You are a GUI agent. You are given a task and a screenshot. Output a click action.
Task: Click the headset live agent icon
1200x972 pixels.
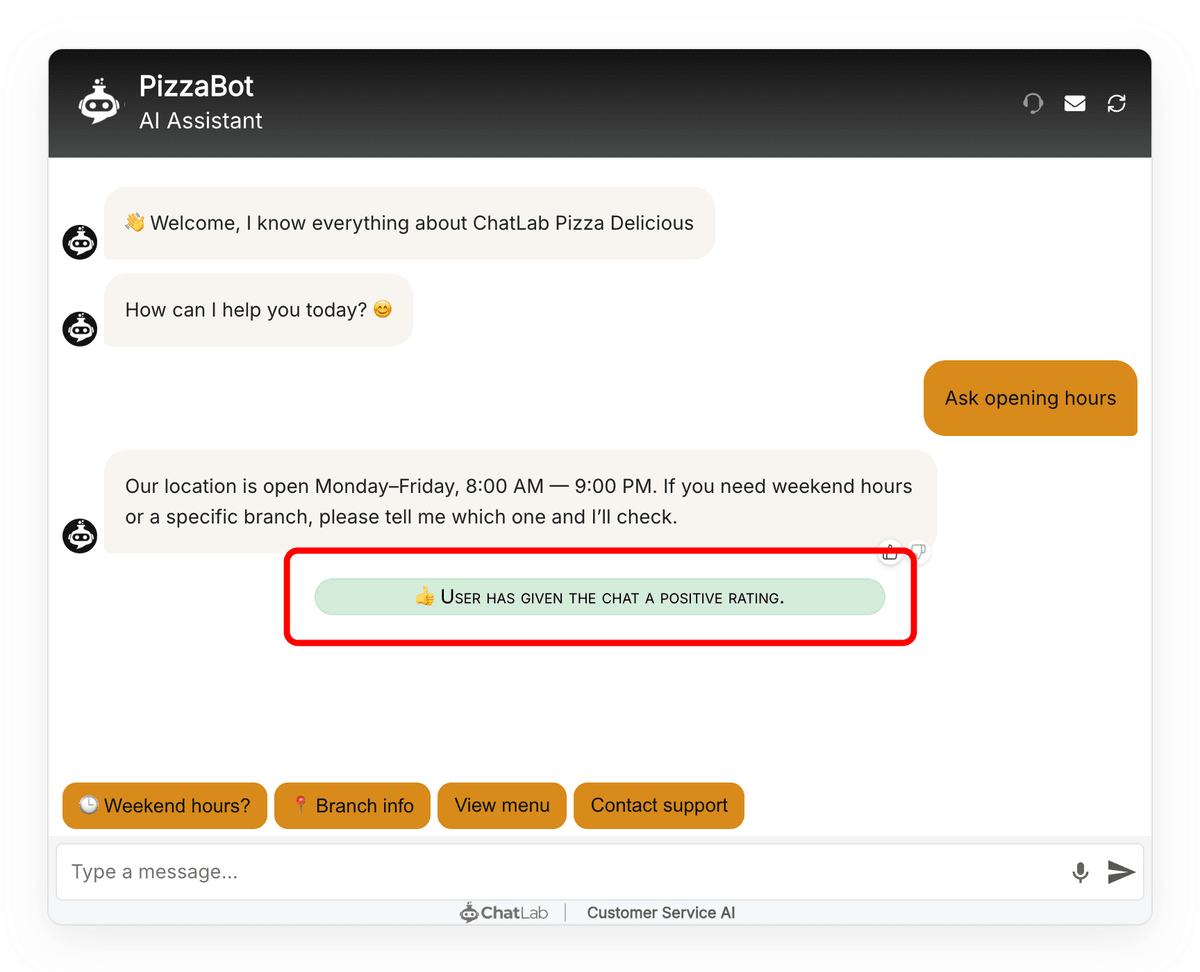click(x=1033, y=103)
